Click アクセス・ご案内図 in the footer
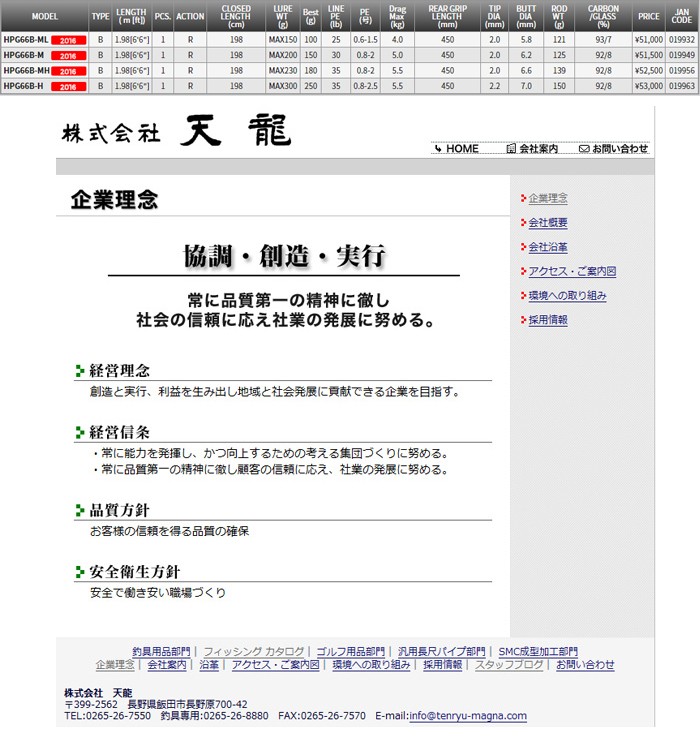The height and width of the screenshot is (756, 700). (276, 664)
